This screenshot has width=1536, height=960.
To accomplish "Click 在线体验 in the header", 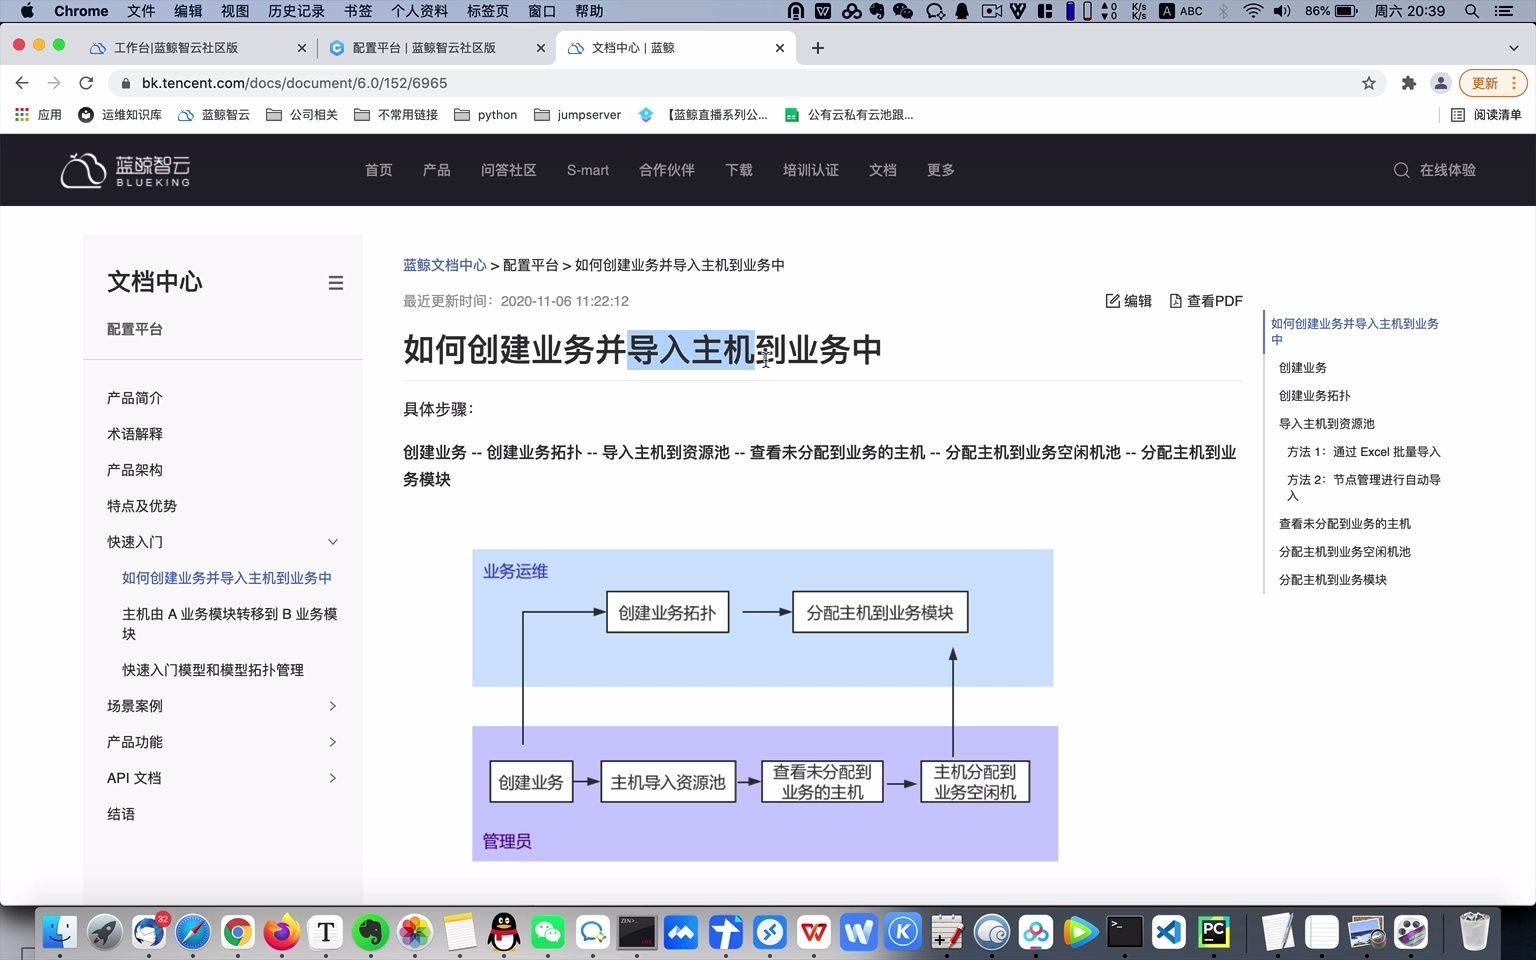I will (x=1448, y=170).
